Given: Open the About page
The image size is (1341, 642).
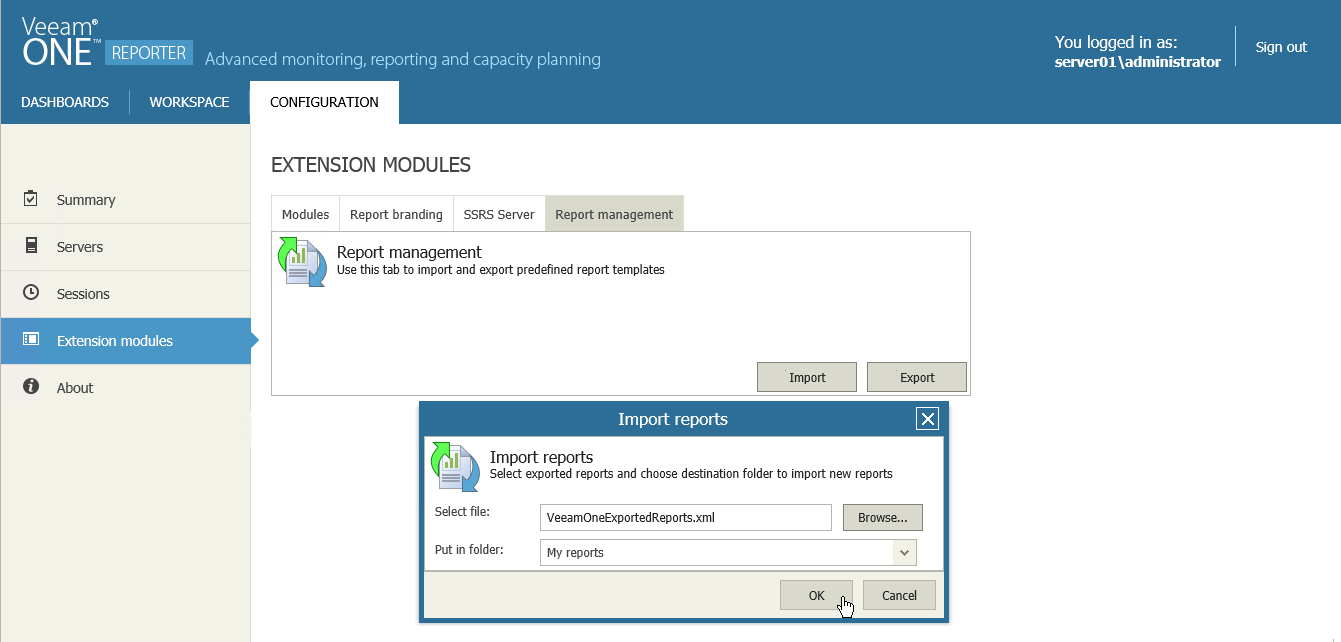Looking at the screenshot, I should [x=125, y=388].
